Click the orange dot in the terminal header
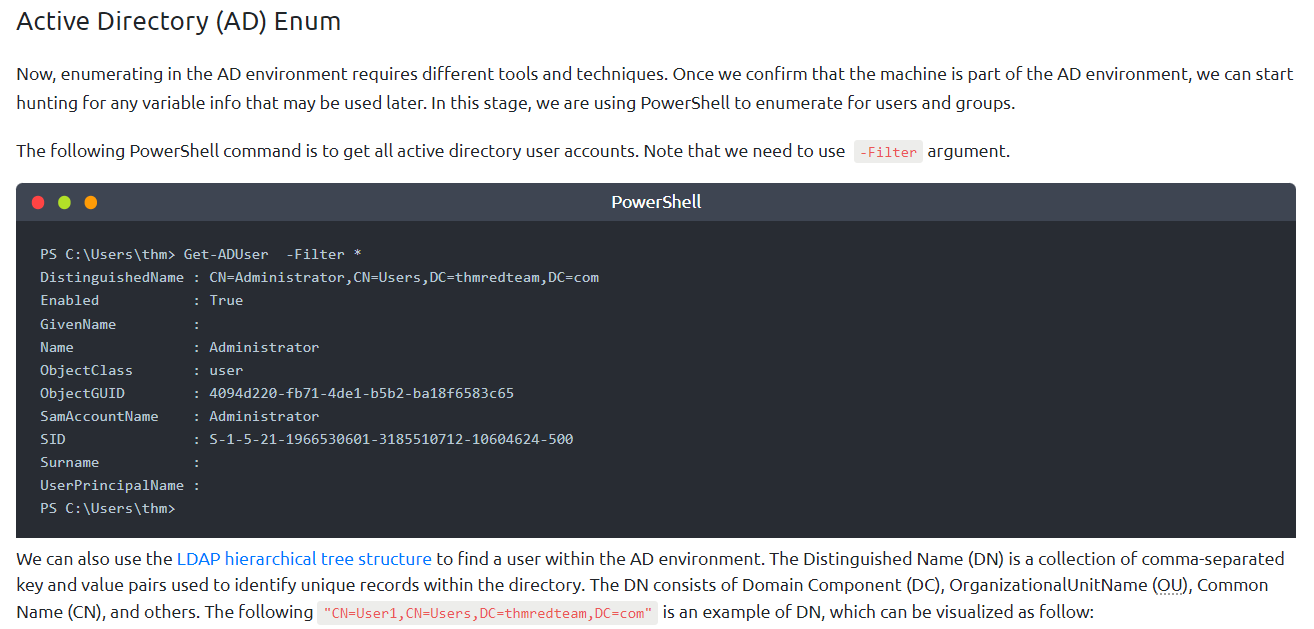 91,202
